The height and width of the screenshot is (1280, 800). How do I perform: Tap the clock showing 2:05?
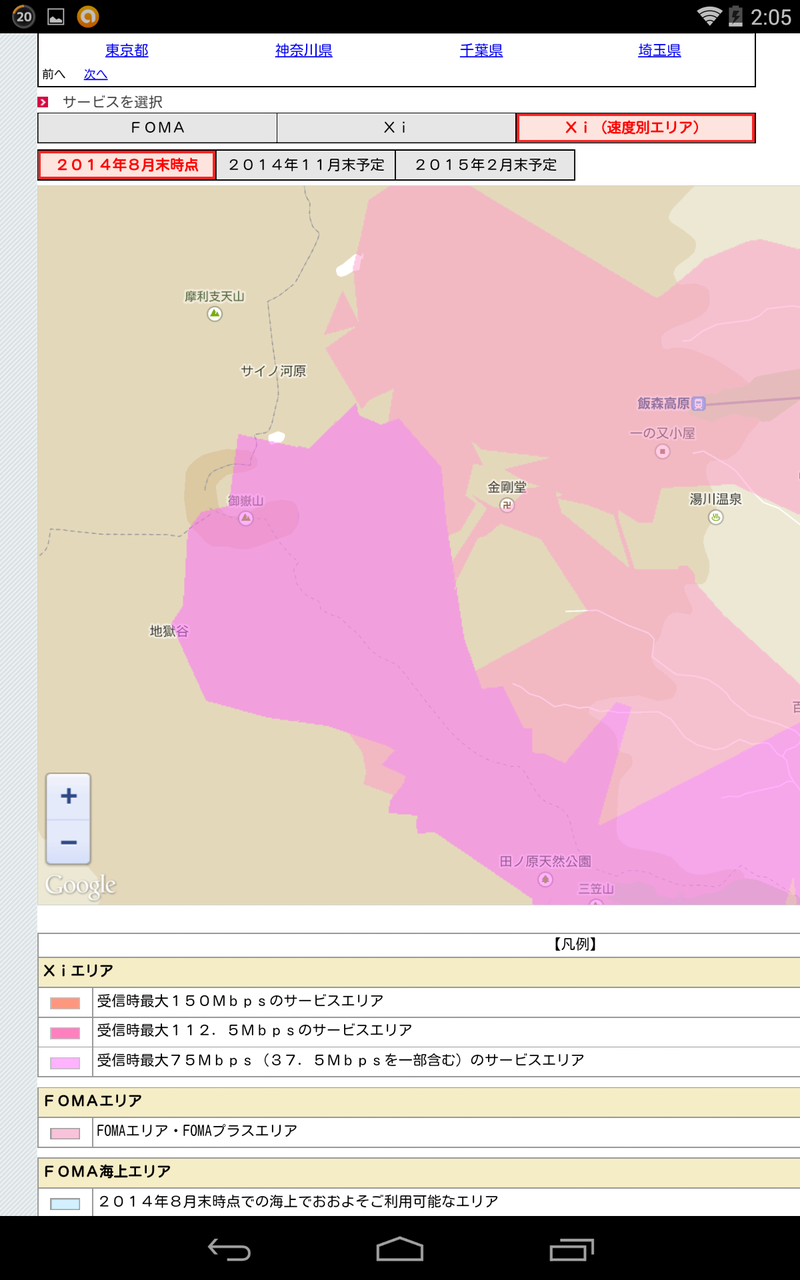pos(772,16)
